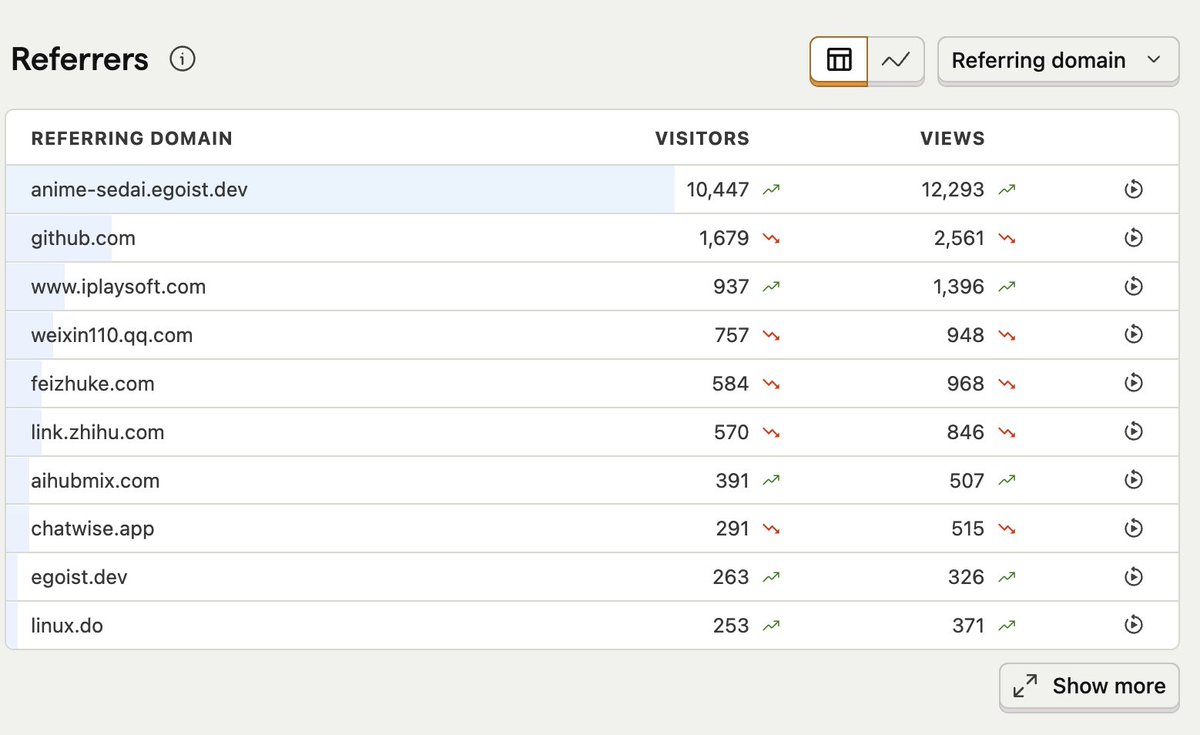Play session replays for www.iplaysoft.com
The width and height of the screenshot is (1200, 735).
coord(1133,287)
